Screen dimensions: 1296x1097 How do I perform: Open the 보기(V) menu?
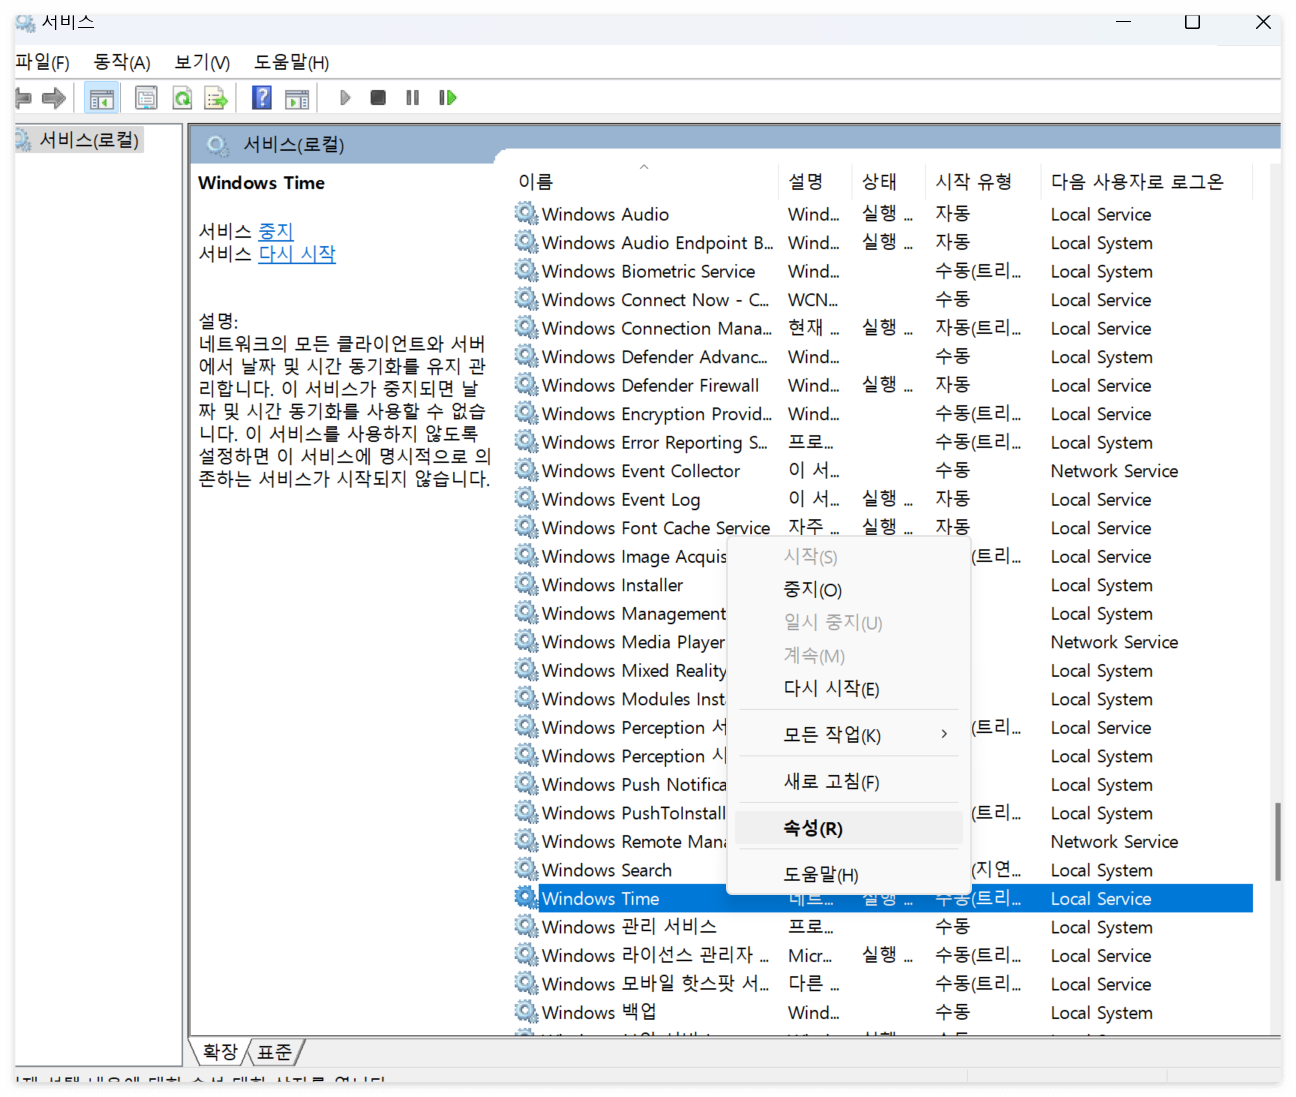202,62
